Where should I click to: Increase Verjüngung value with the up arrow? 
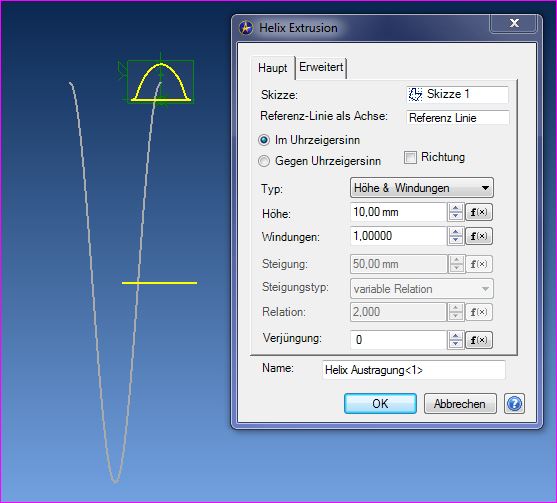pyautogui.click(x=455, y=336)
